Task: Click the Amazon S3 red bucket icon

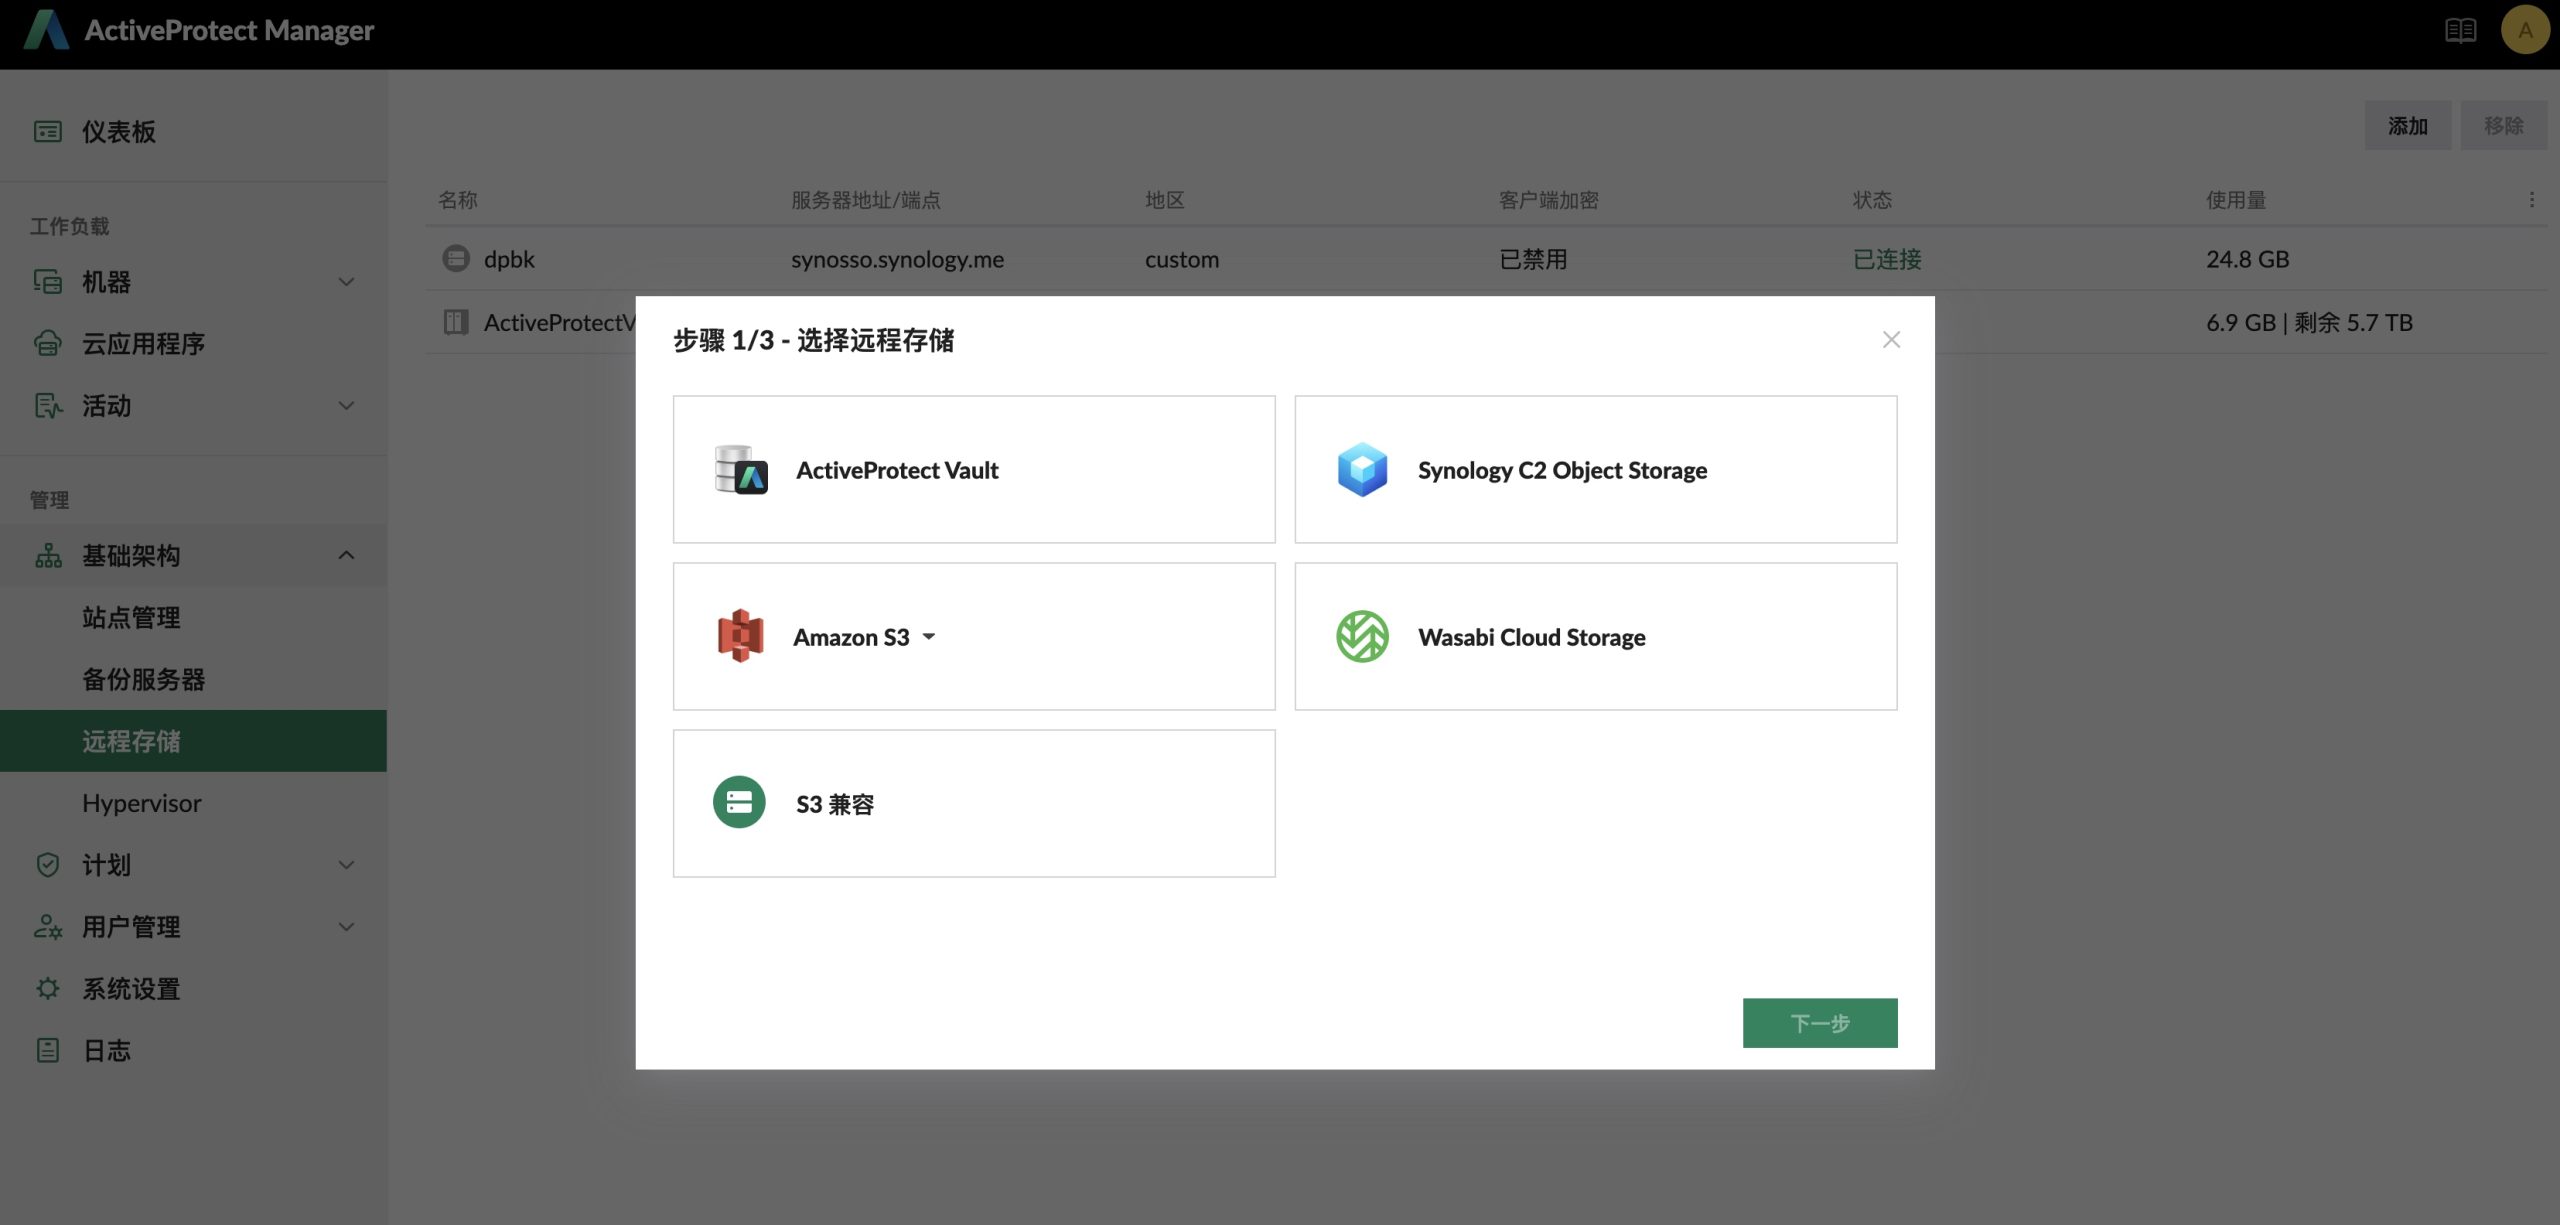Action: click(x=740, y=637)
